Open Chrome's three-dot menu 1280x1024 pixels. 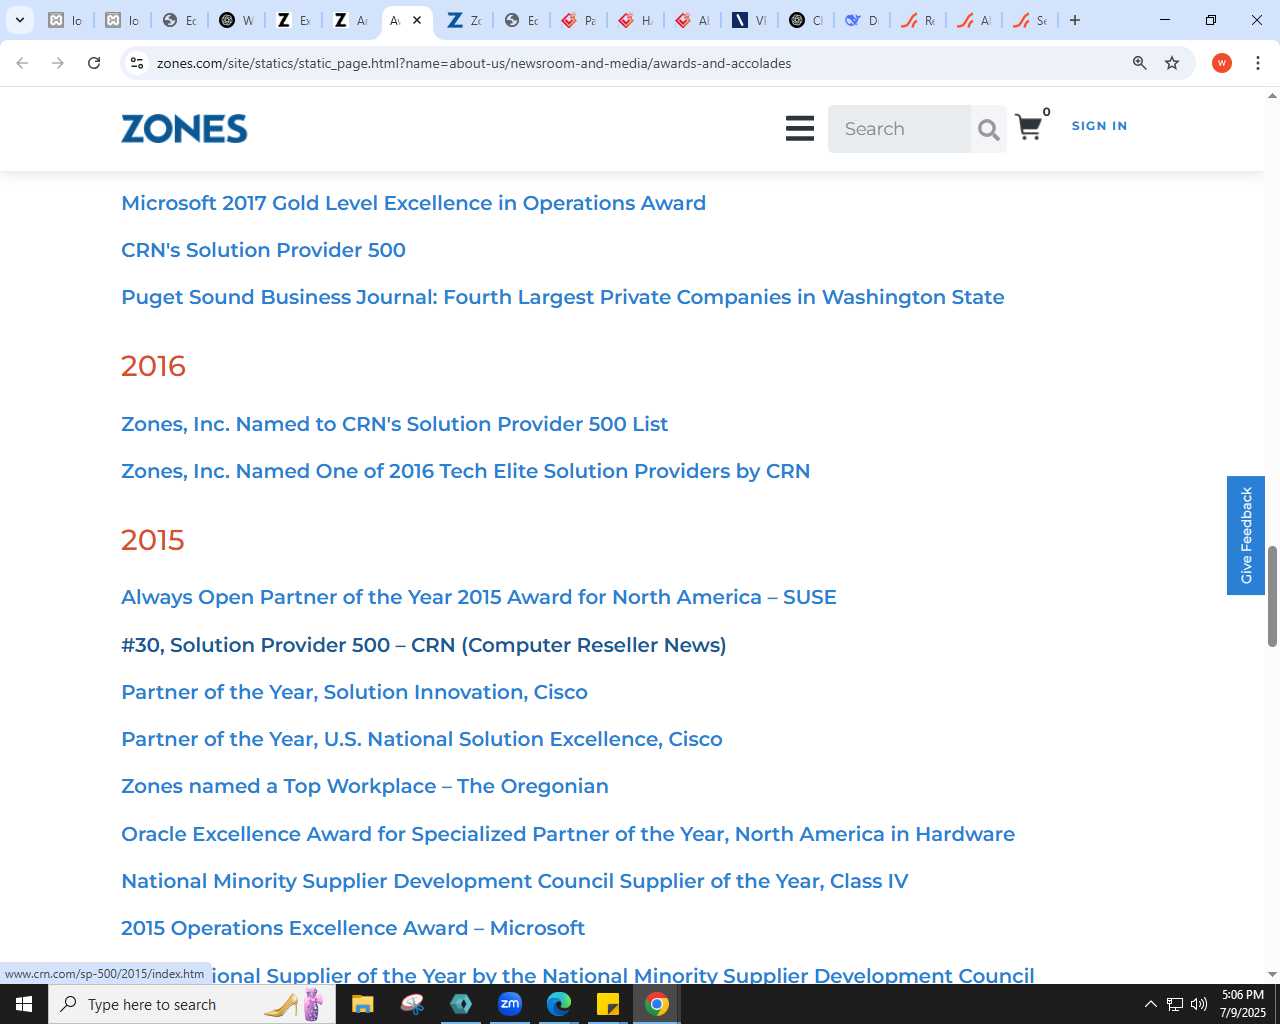click(1258, 63)
